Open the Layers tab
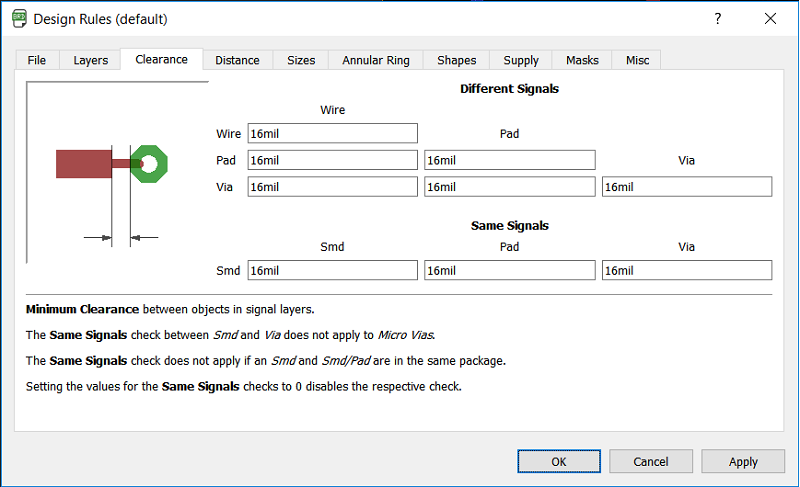The height and width of the screenshot is (487, 800). 91,60
